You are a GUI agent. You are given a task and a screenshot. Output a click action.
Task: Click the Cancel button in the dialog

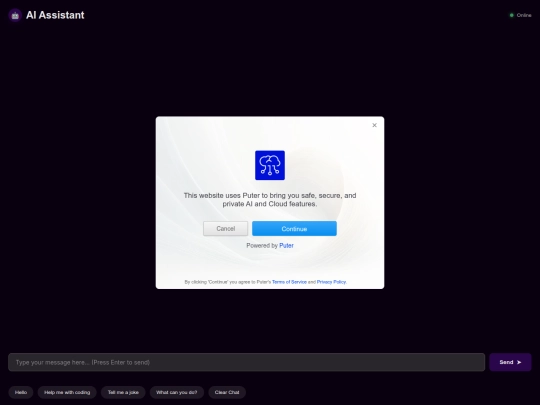[225, 229]
